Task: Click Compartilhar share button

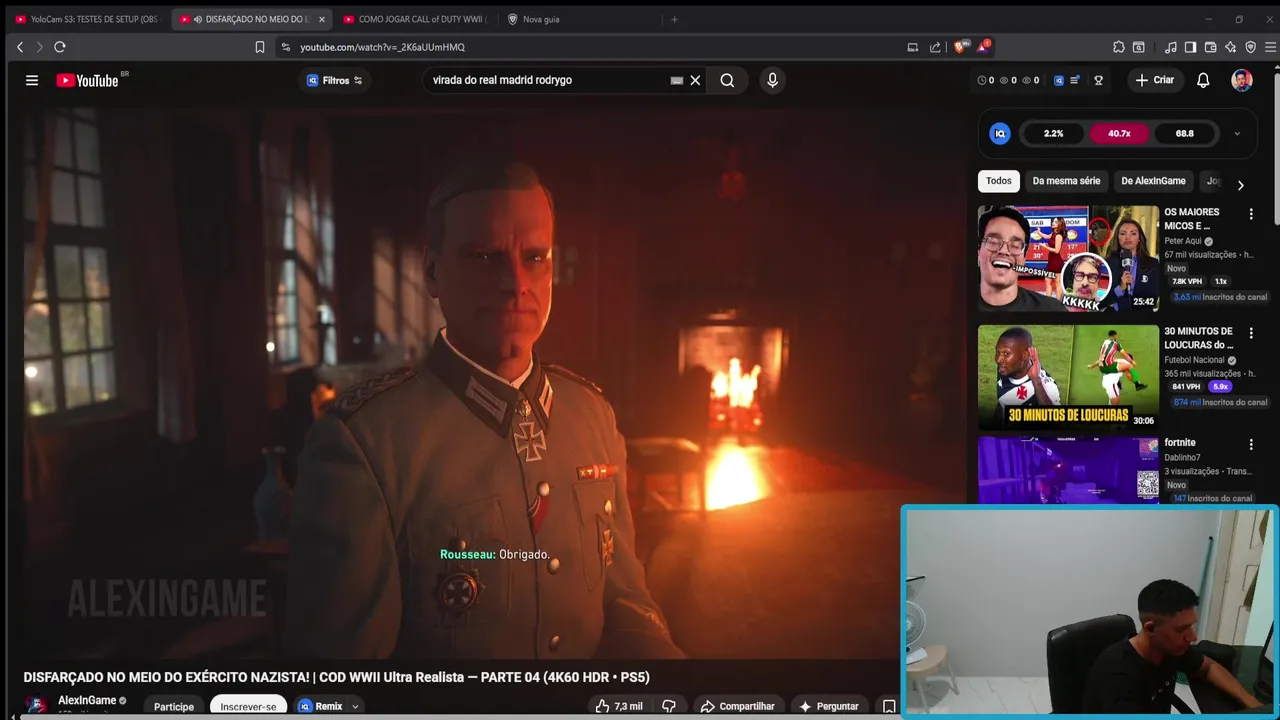Action: [737, 706]
